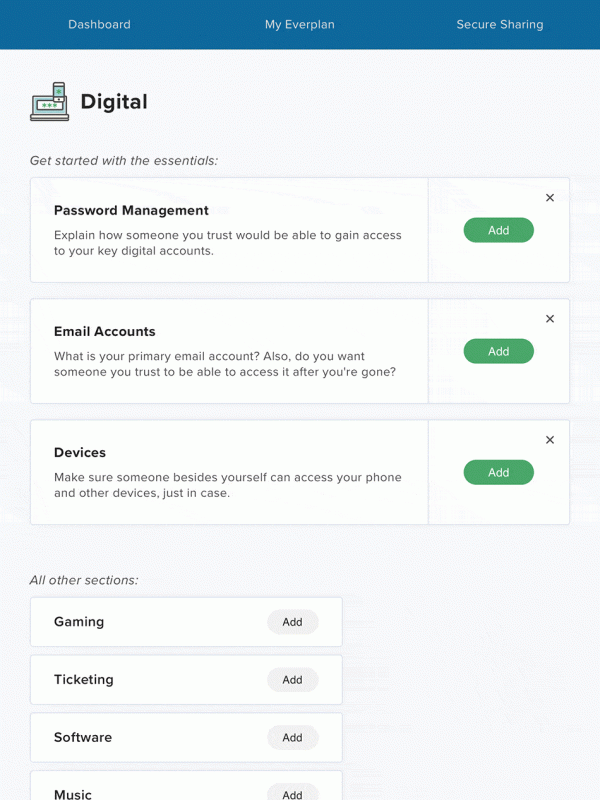Add Password Management section
This screenshot has width=600, height=800.
498,230
